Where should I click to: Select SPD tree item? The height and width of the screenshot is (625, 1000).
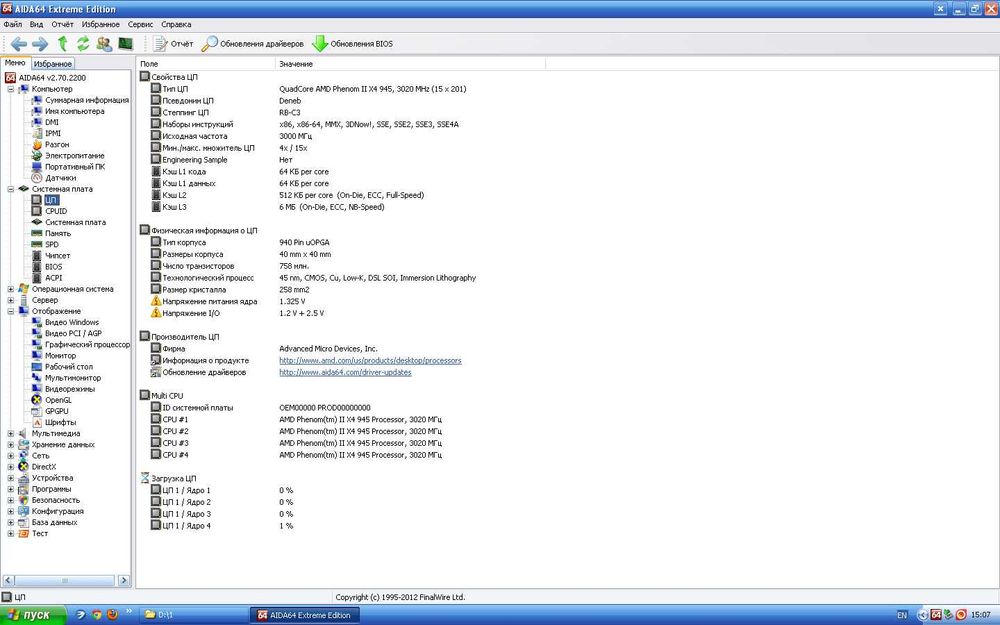(x=52, y=244)
